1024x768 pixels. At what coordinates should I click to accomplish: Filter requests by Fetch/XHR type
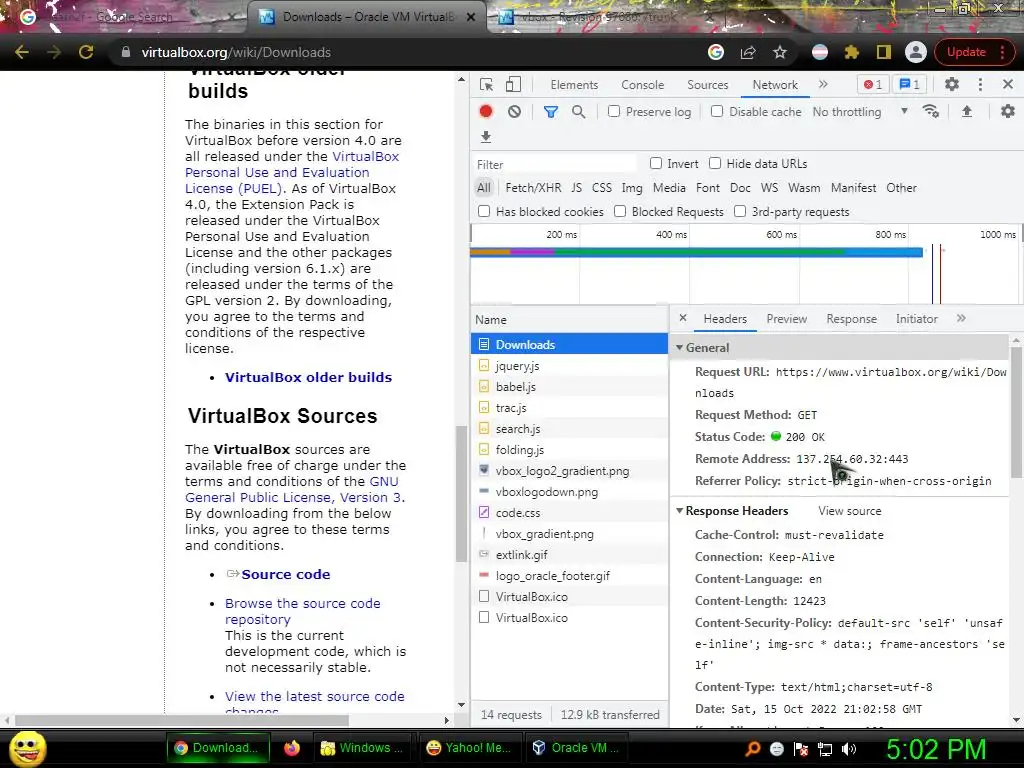(533, 187)
